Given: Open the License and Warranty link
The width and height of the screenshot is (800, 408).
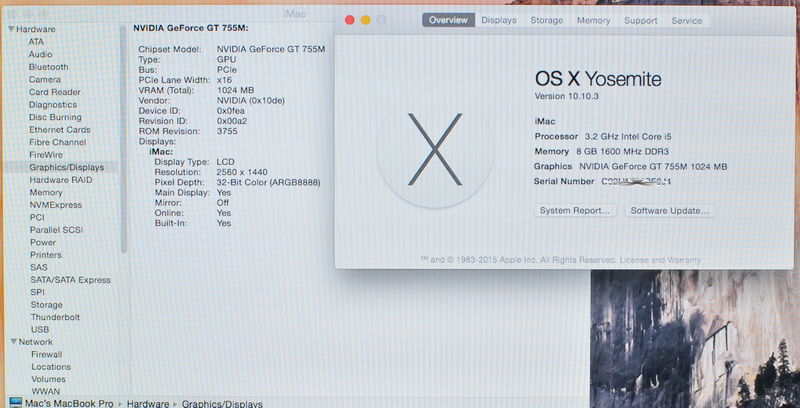Looking at the screenshot, I should [x=660, y=260].
